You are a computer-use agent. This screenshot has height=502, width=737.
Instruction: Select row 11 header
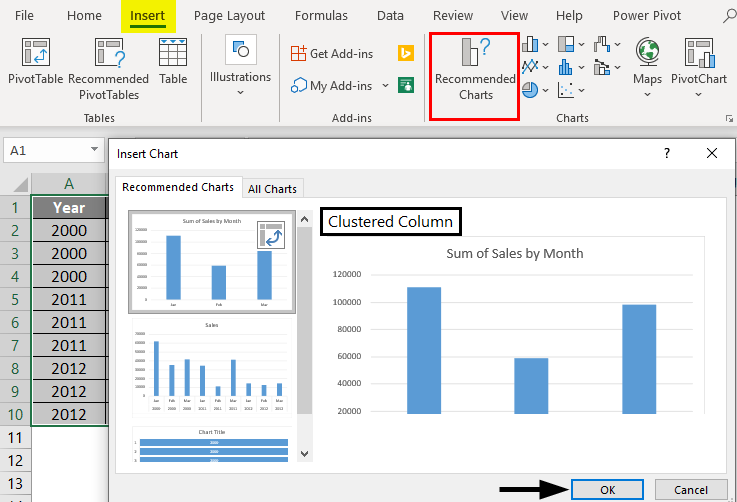pyautogui.click(x=15, y=438)
